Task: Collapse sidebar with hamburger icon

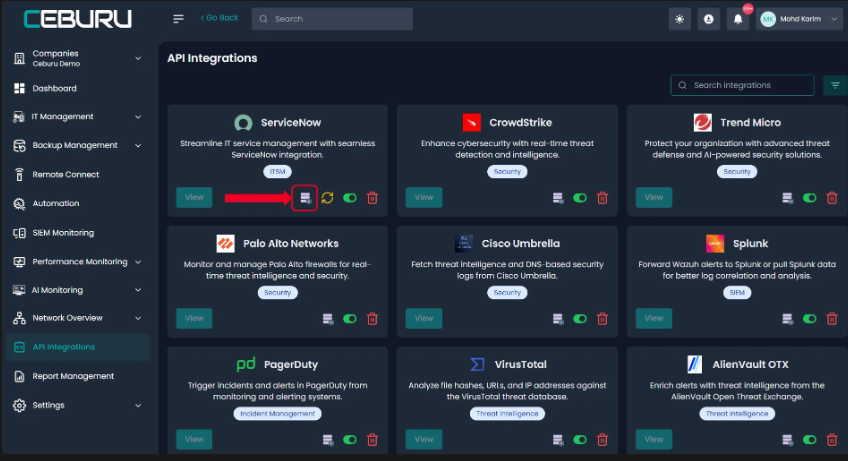Action: pyautogui.click(x=178, y=19)
